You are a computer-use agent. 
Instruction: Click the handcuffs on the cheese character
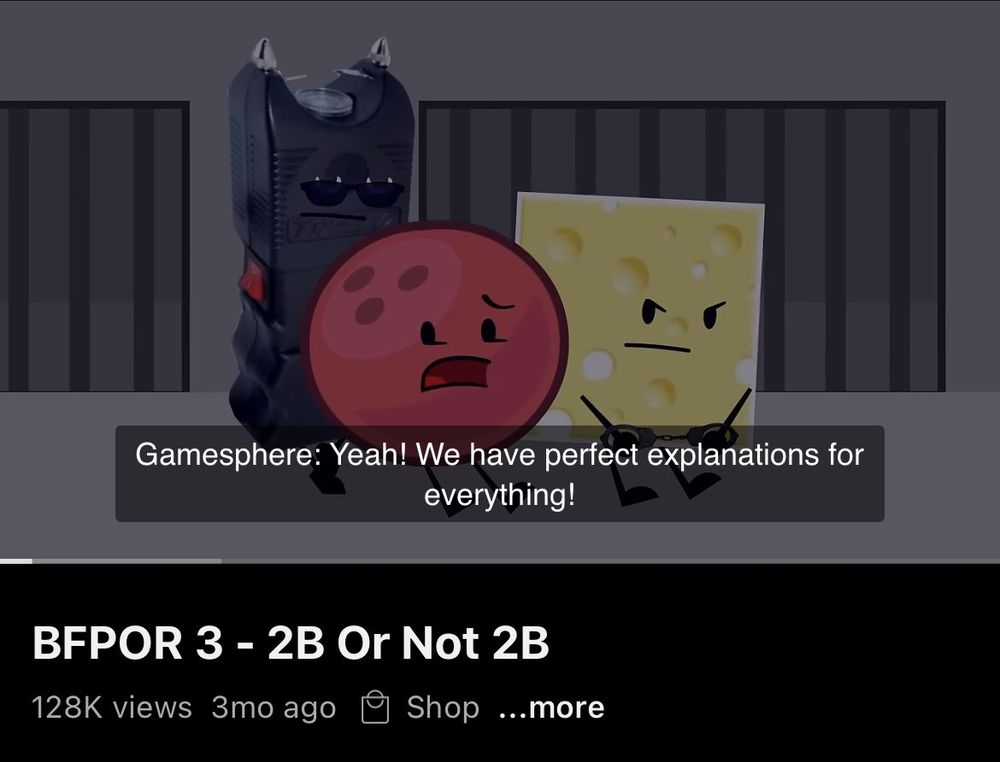670,436
